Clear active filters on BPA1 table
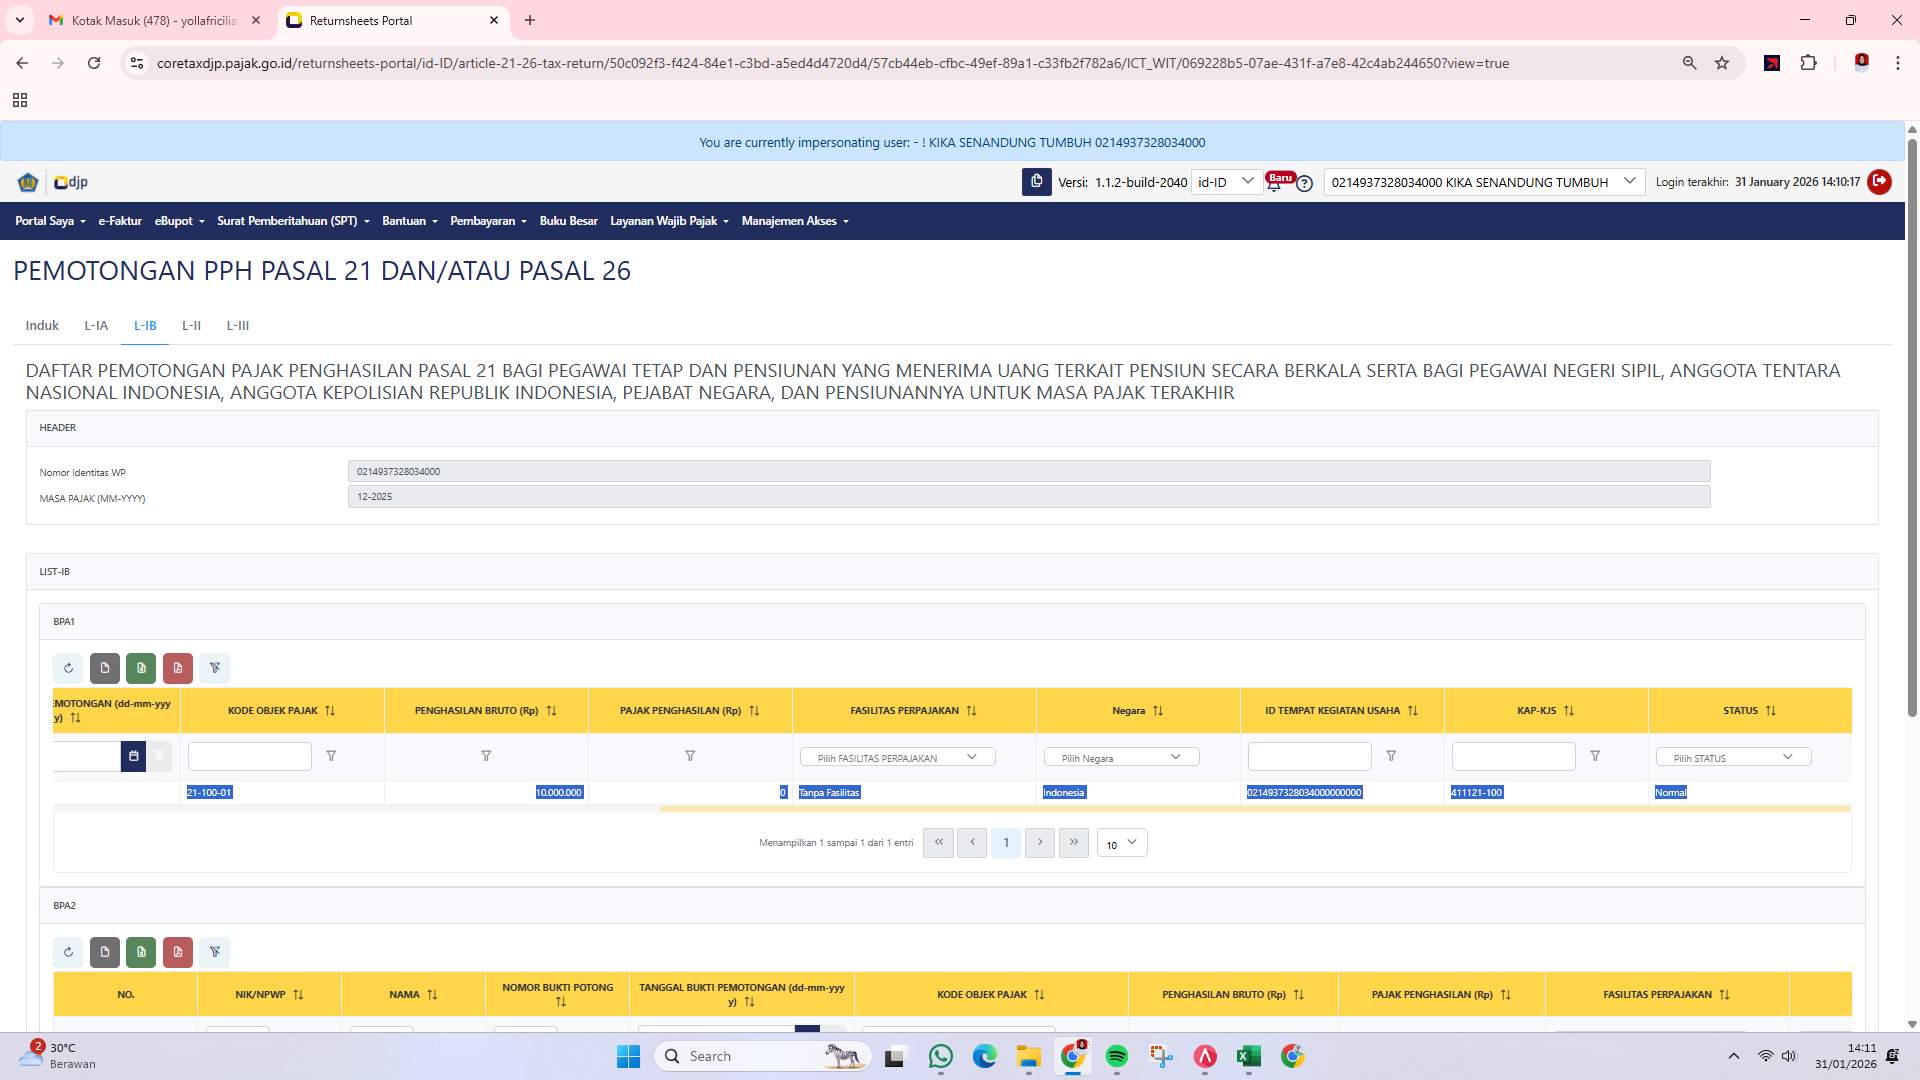Screen dimensions: 1920x1080 coord(215,668)
